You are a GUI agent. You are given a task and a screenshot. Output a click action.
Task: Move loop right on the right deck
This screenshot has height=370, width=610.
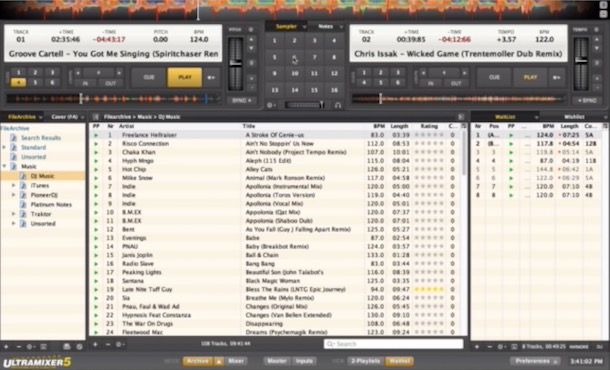coord(464,73)
